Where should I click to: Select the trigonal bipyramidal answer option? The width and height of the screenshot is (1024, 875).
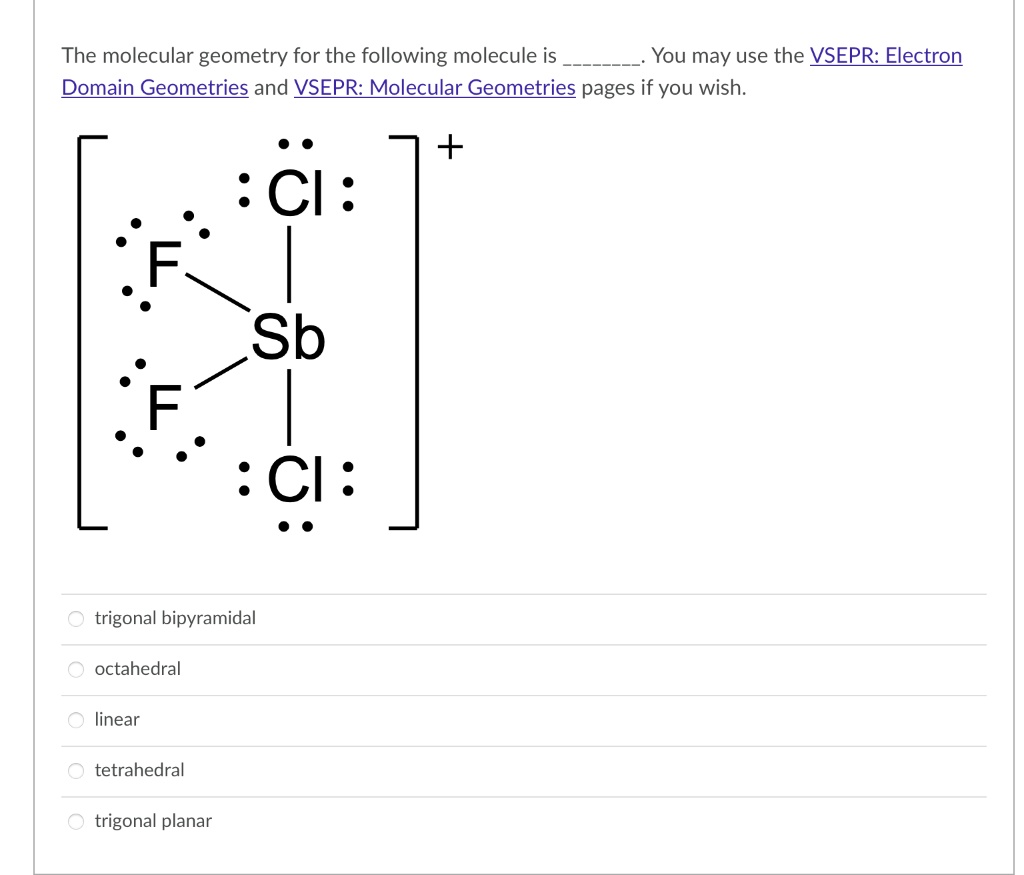coord(77,618)
